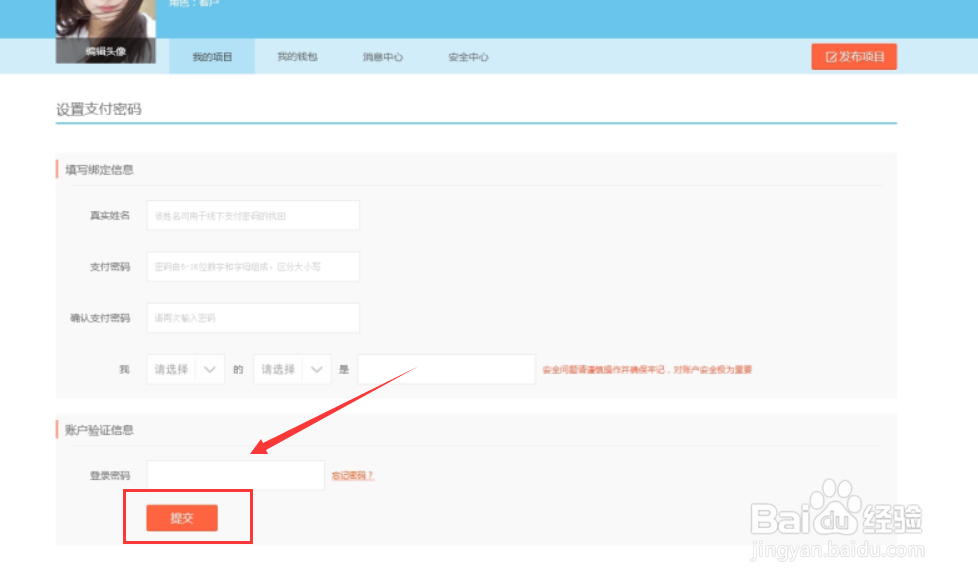978x583 pixels.
Task: Click the 支付密码 password input field
Action: [252, 266]
